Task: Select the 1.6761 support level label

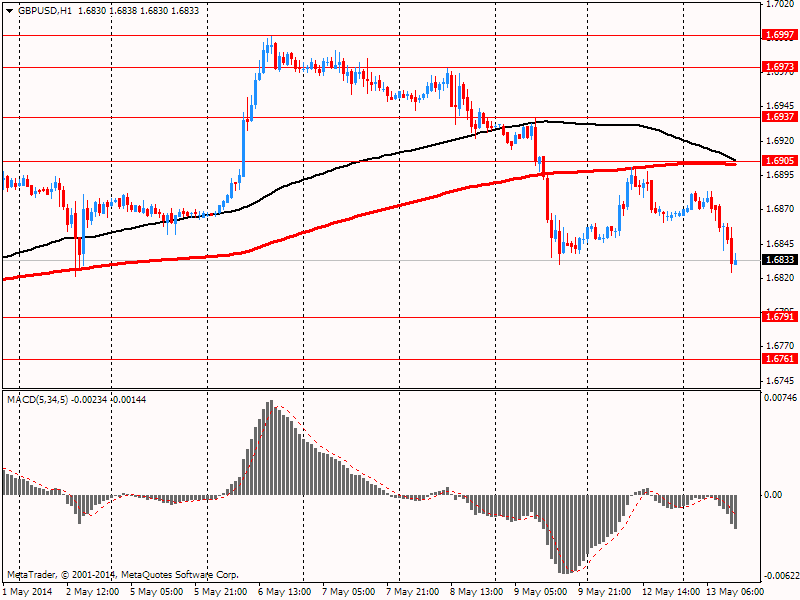Action: click(779, 359)
